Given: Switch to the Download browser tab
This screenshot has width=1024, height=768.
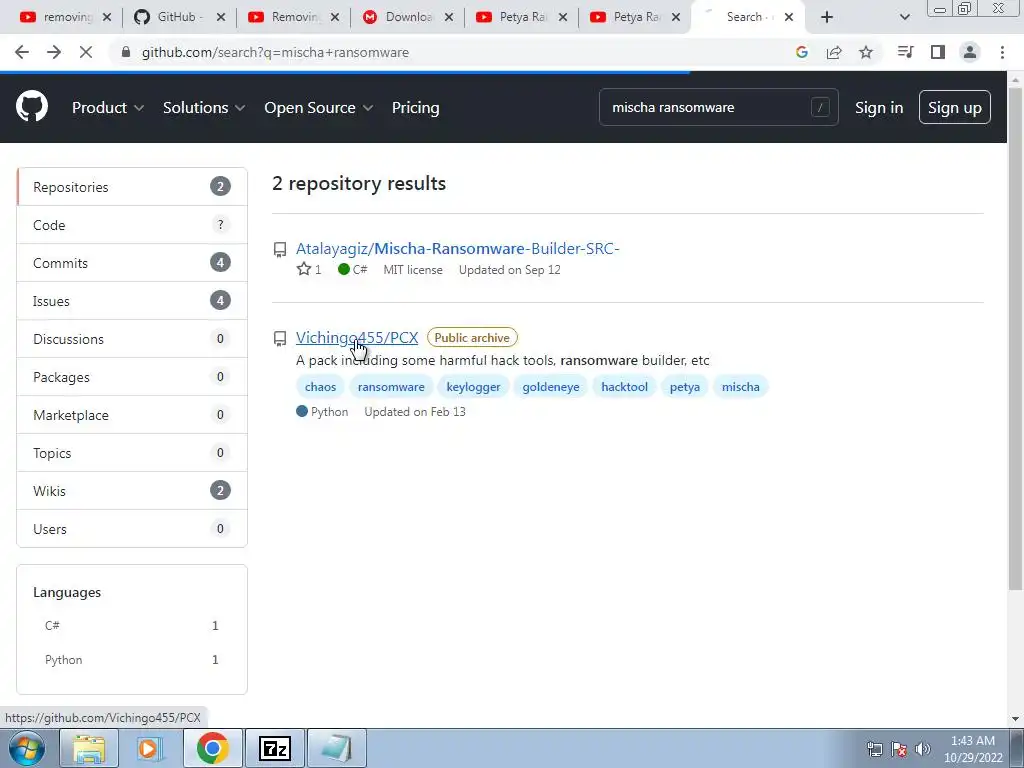Looking at the screenshot, I should (x=408, y=17).
